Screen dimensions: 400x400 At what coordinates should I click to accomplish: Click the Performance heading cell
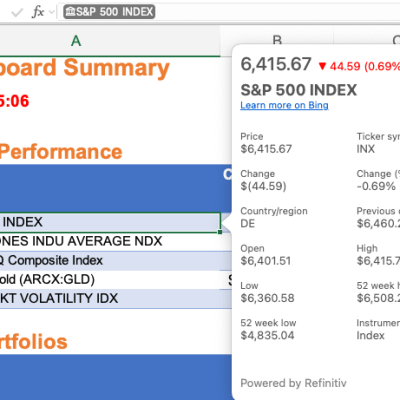(61, 152)
